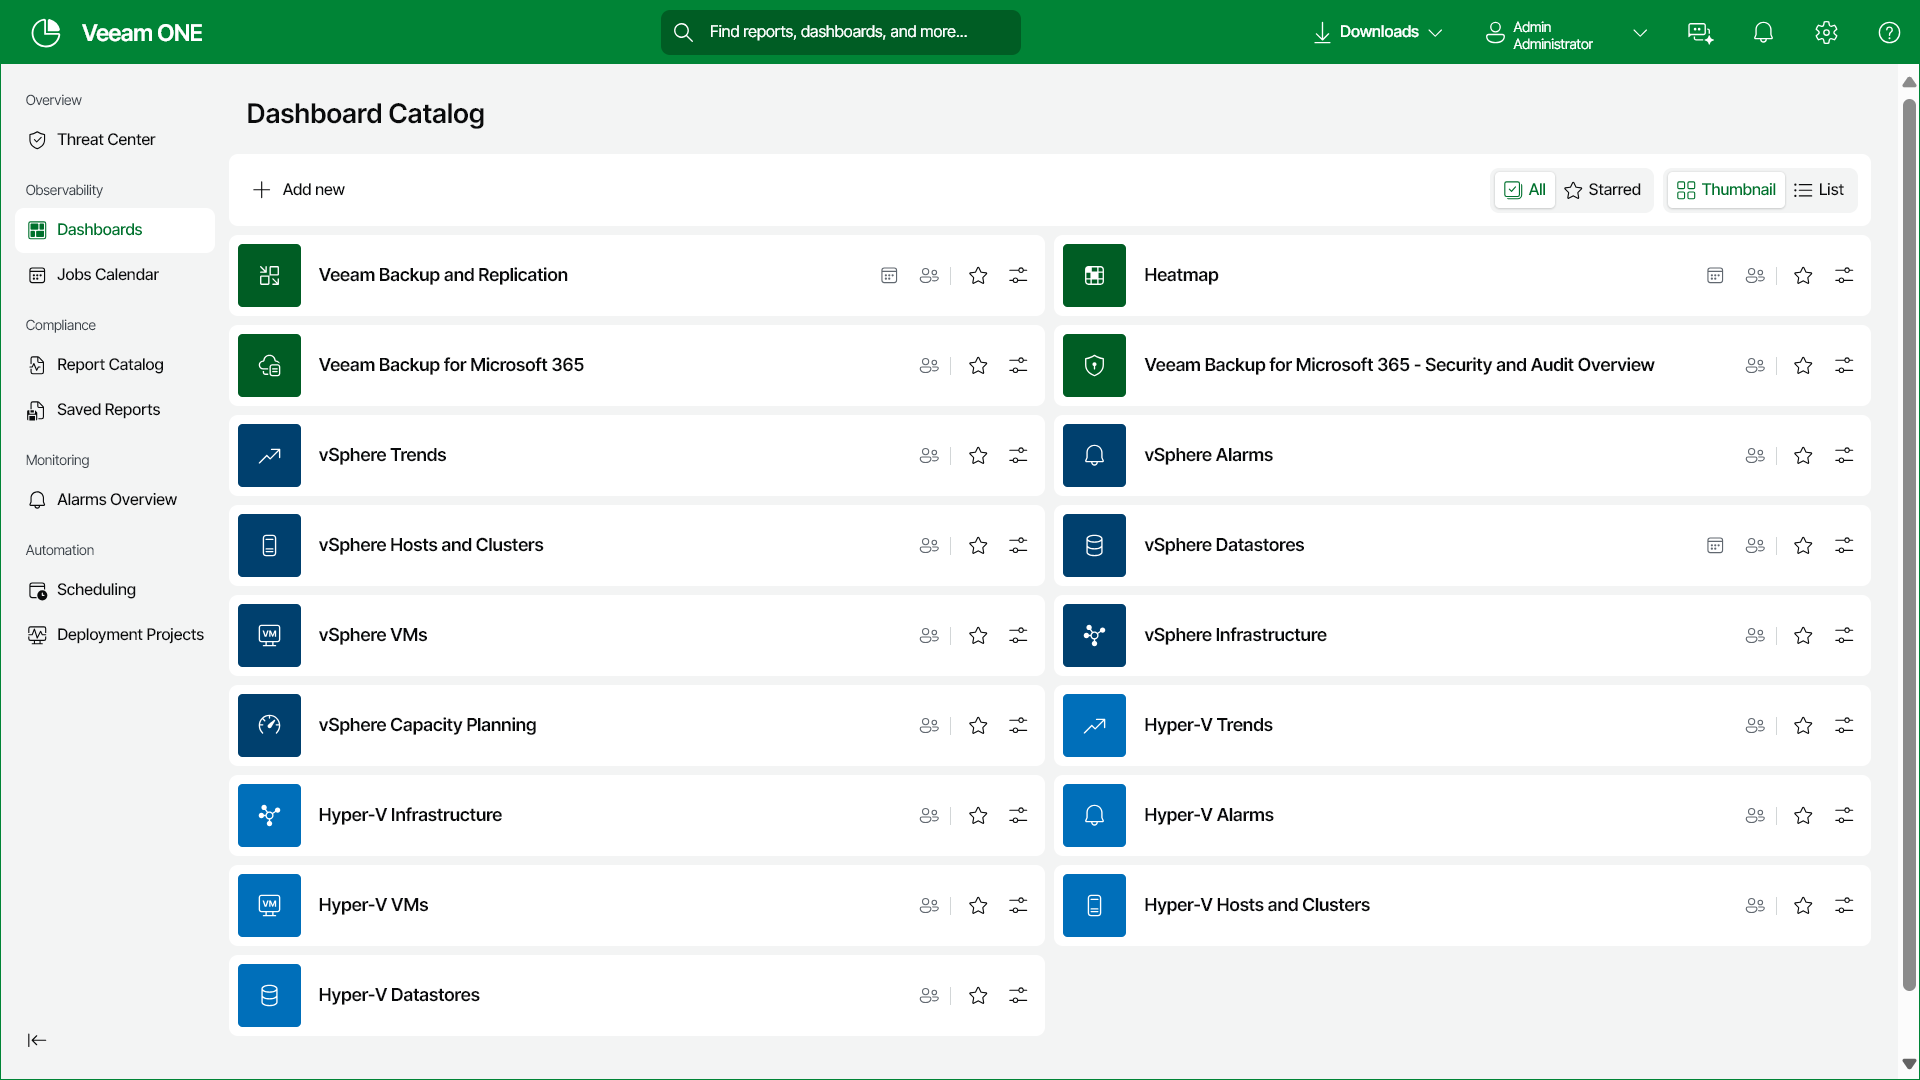Open schedule icon for vSphere Datastores
This screenshot has width=1920, height=1080.
tap(1715, 545)
